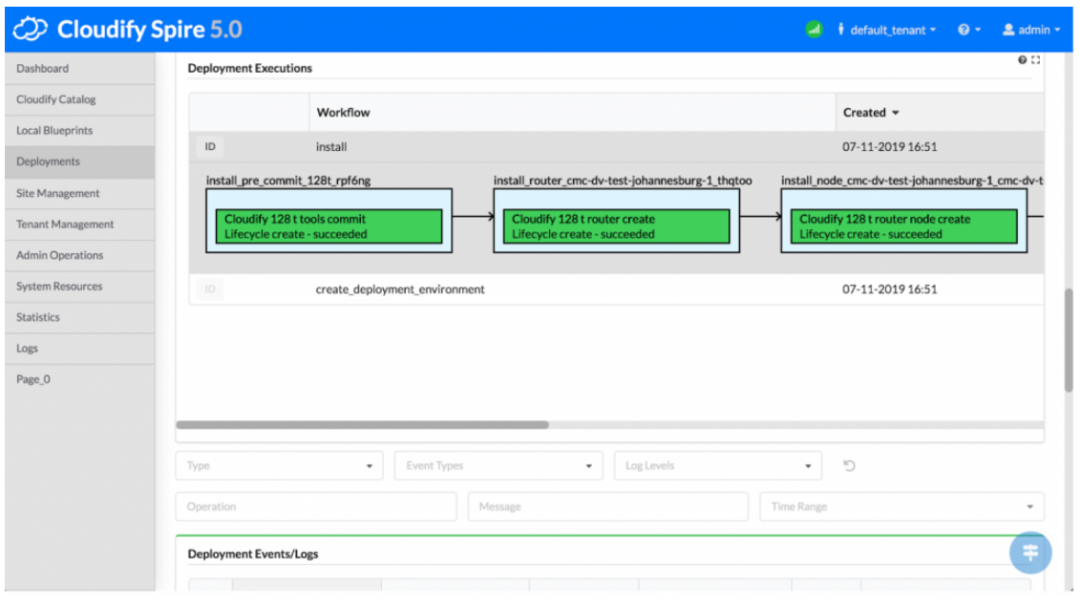Image resolution: width=1080 pixels, height=602 pixels.
Task: Select Deployments in the sidebar
Action: [x=80, y=162]
